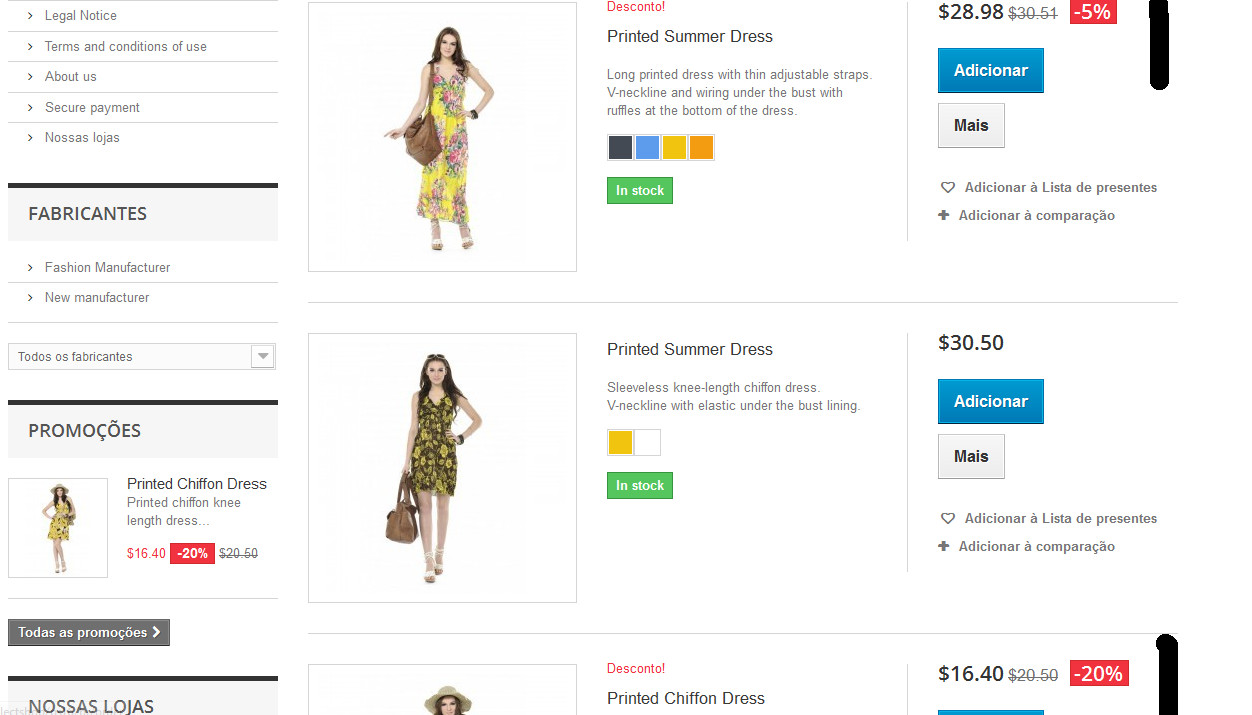
Task: Pick the orange color swatch for long dress
Action: coord(701,148)
